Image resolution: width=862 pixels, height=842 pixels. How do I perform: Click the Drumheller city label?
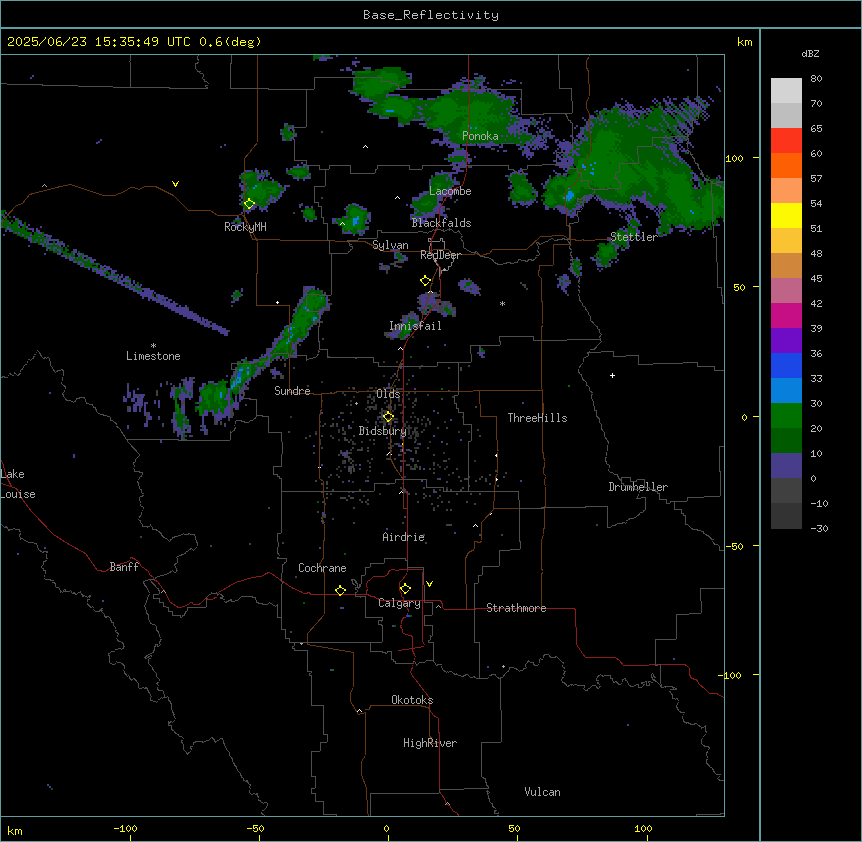point(638,487)
